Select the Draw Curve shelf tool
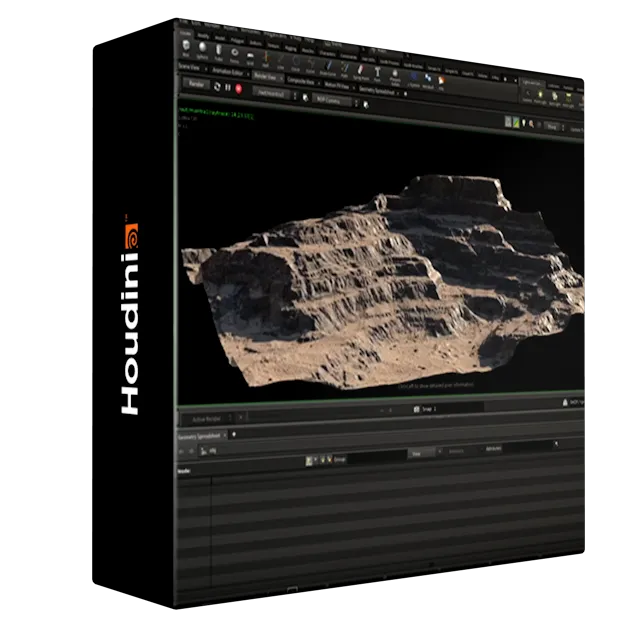This screenshot has width=630, height=630. 328,68
